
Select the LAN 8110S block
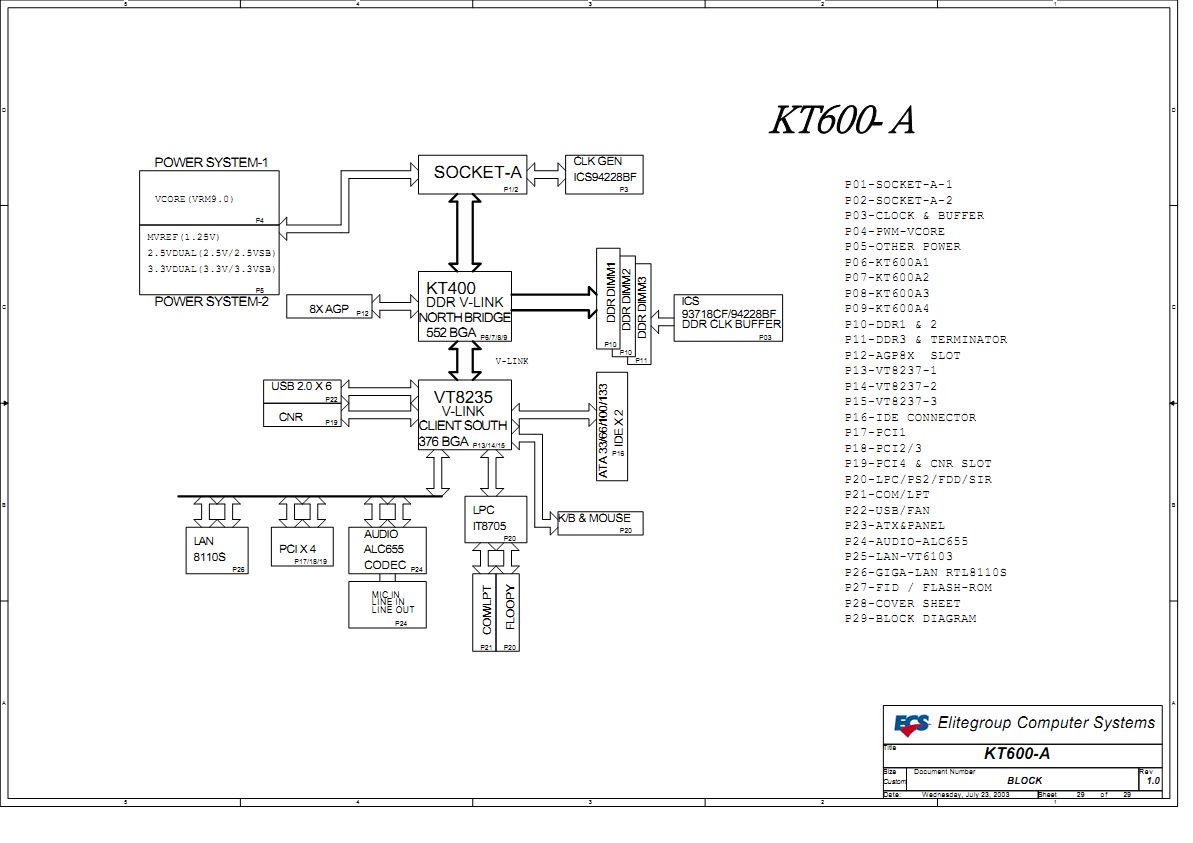[x=217, y=550]
